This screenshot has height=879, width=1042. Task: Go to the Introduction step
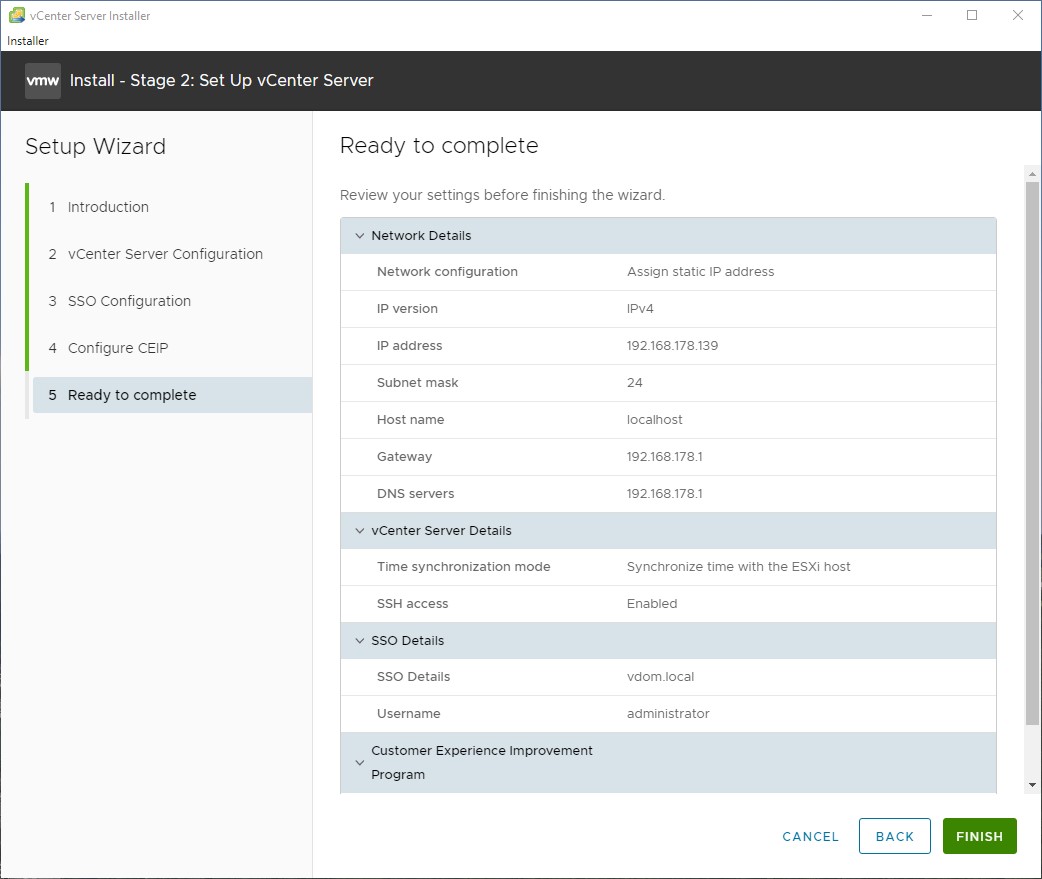coord(108,207)
